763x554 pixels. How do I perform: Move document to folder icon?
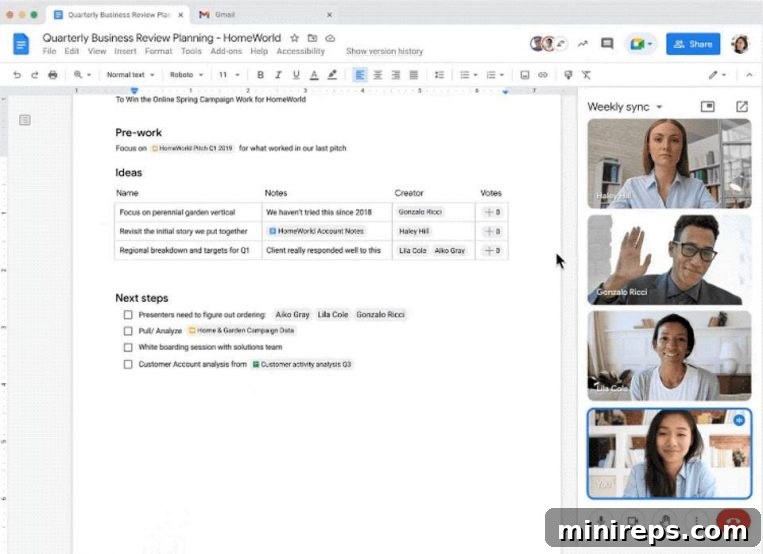point(312,38)
